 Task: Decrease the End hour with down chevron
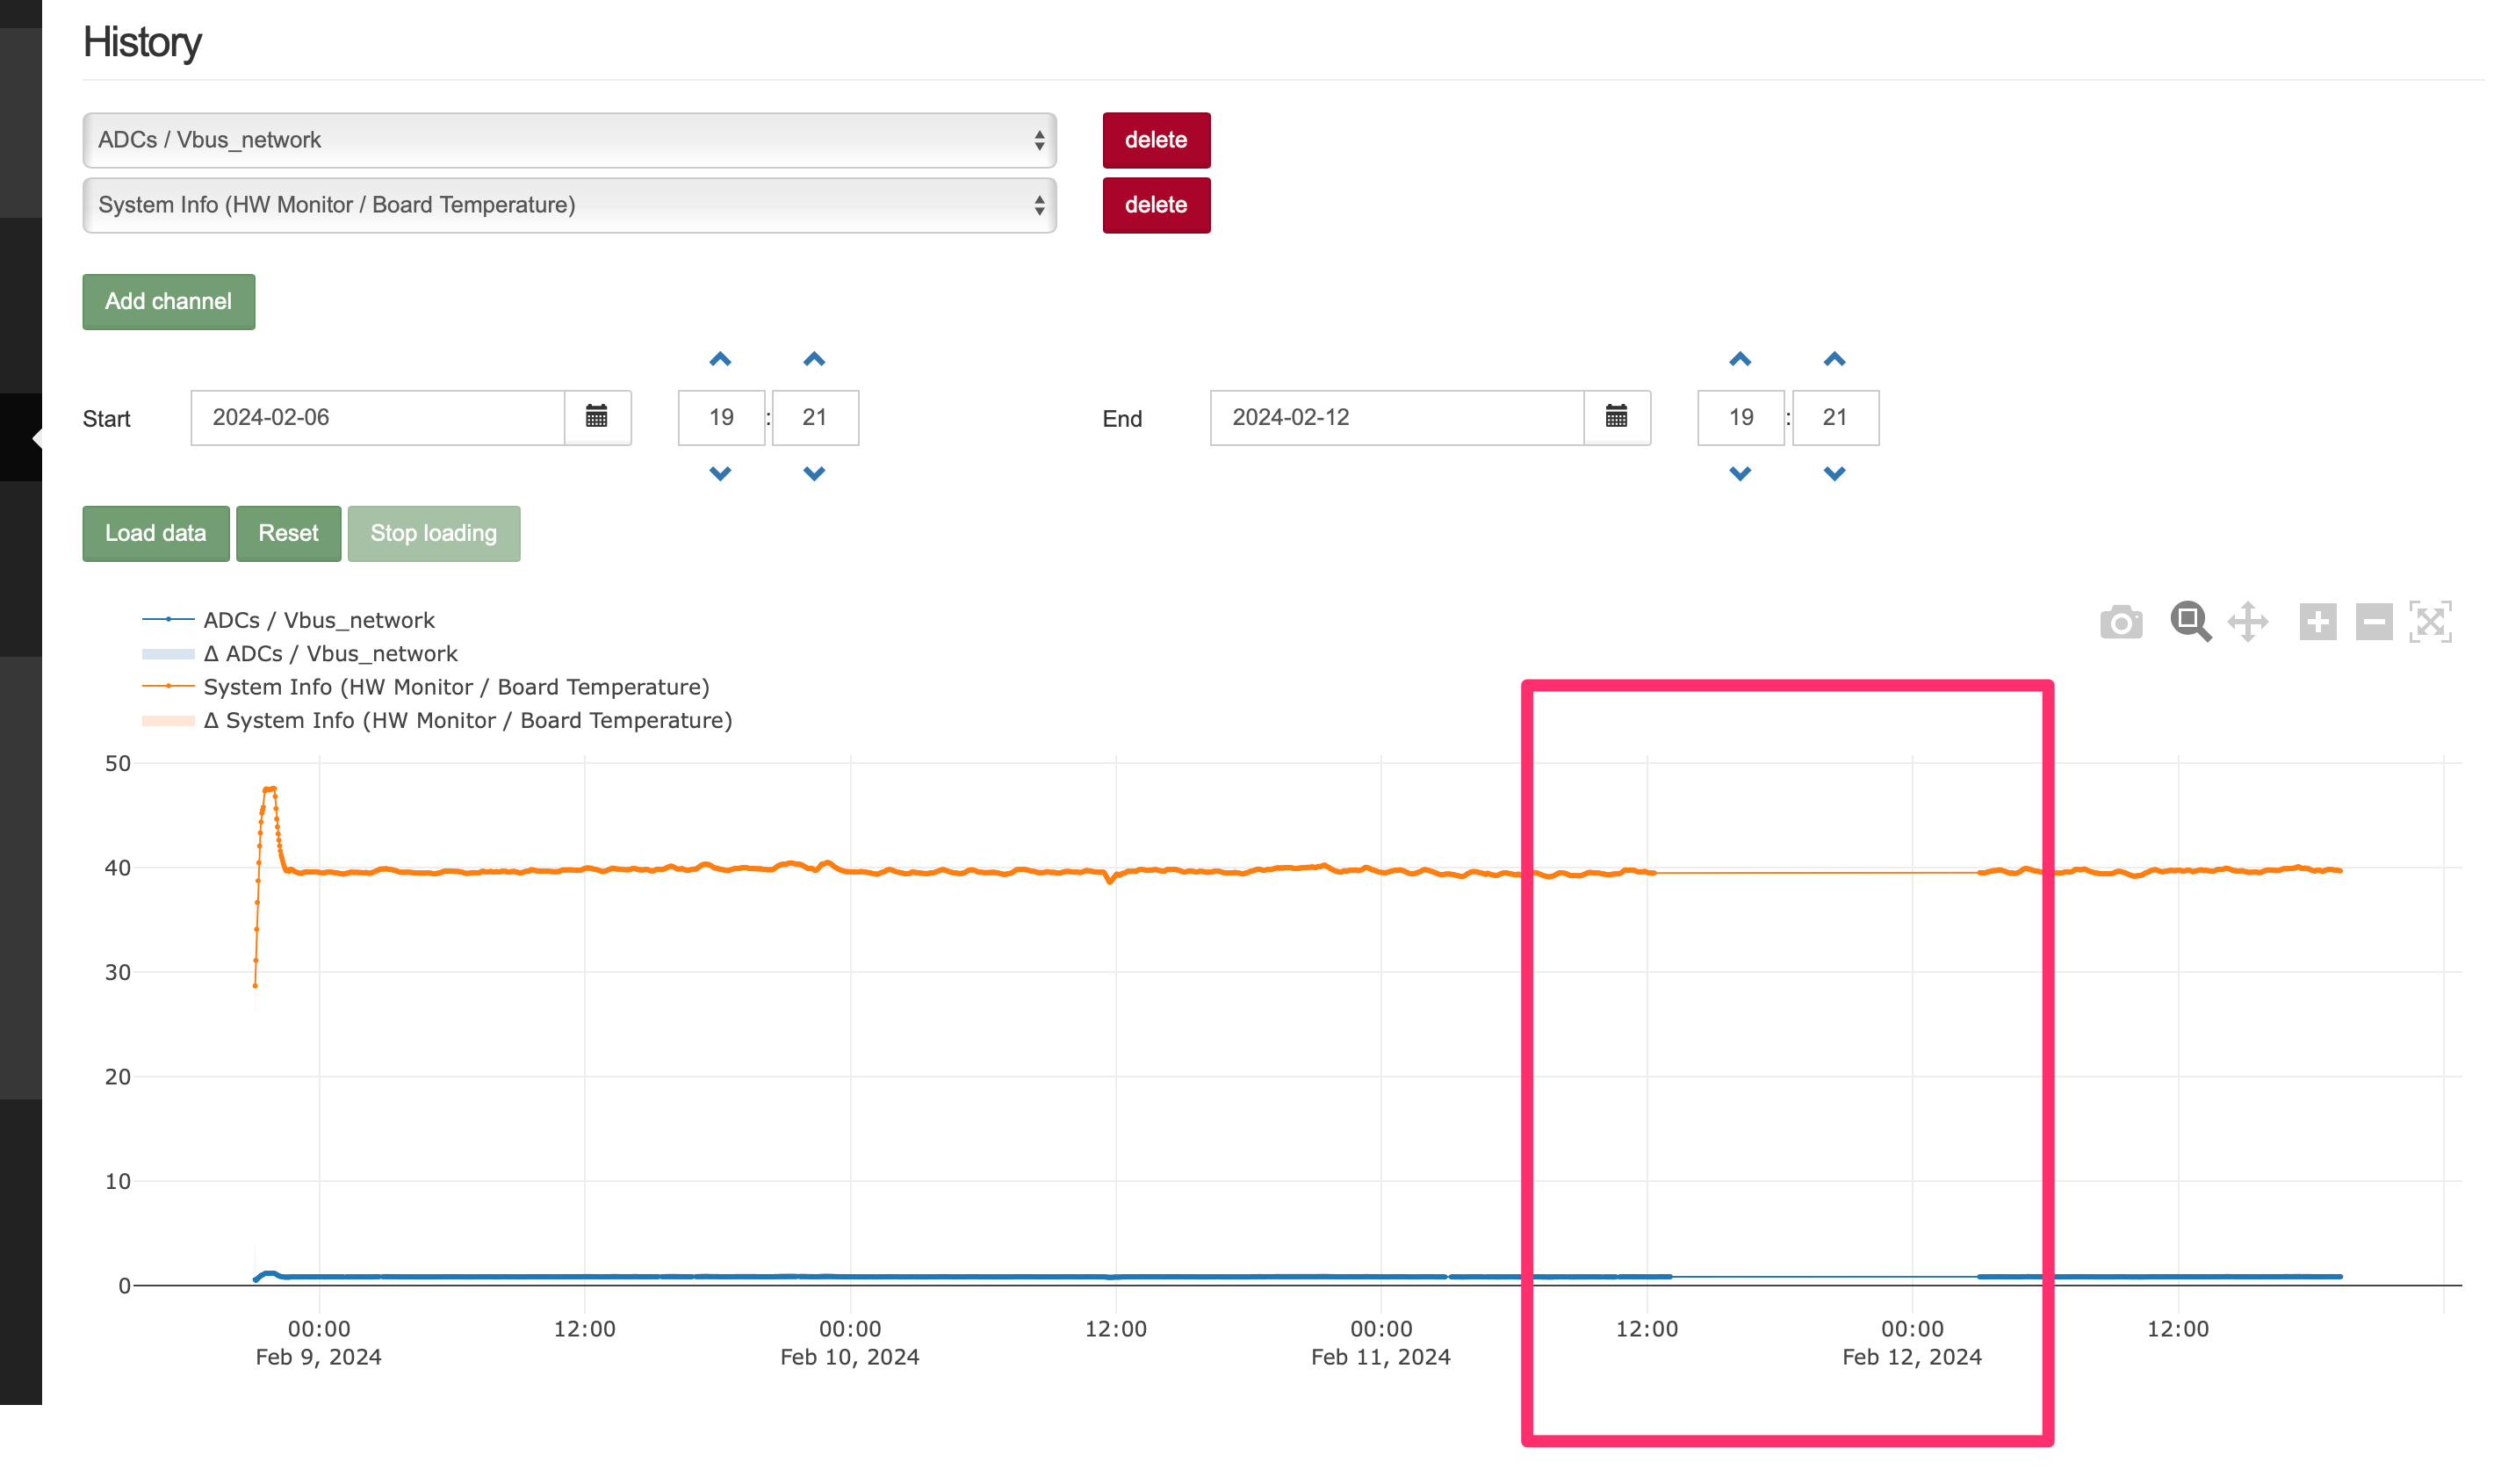(x=1740, y=473)
